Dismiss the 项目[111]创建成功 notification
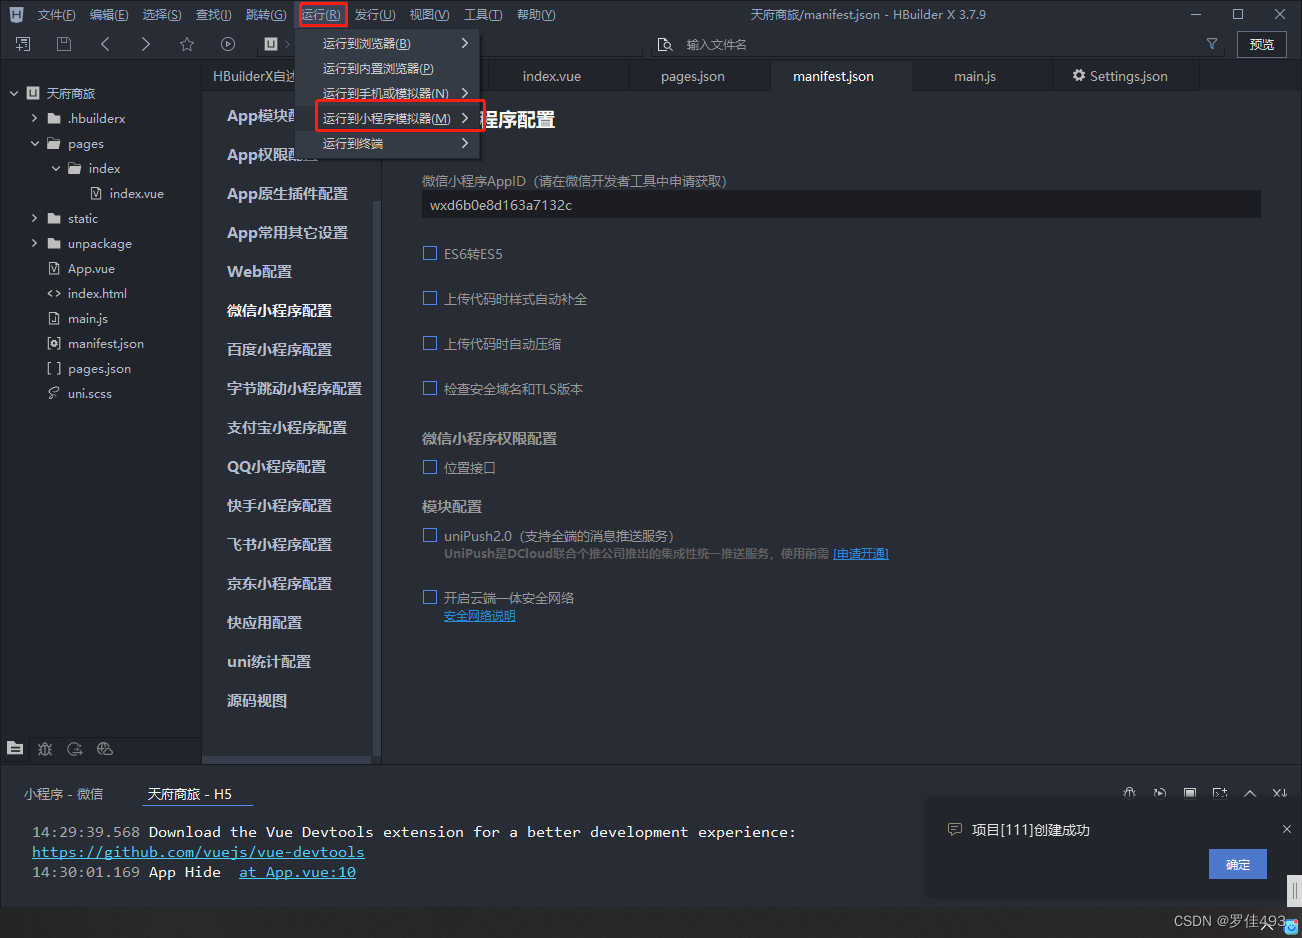The width and height of the screenshot is (1302, 938). (1287, 829)
